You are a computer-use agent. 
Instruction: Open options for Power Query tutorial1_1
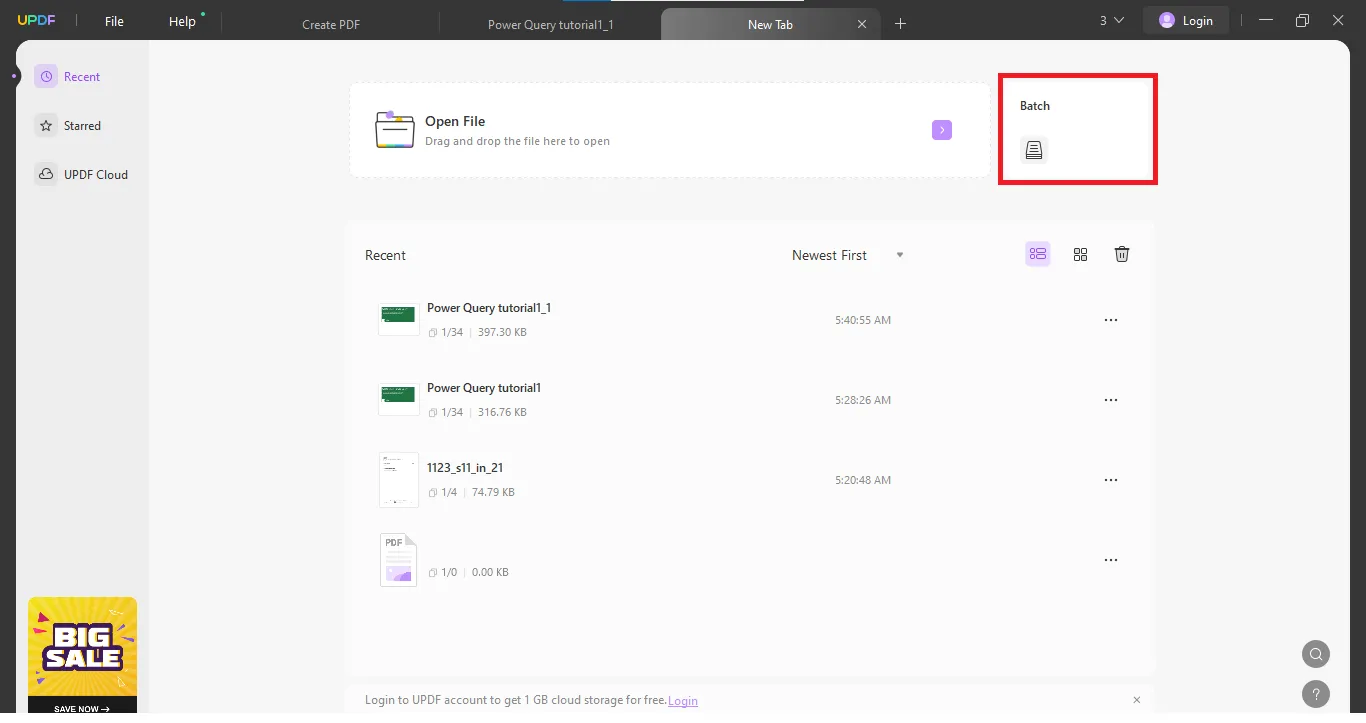(x=1111, y=320)
